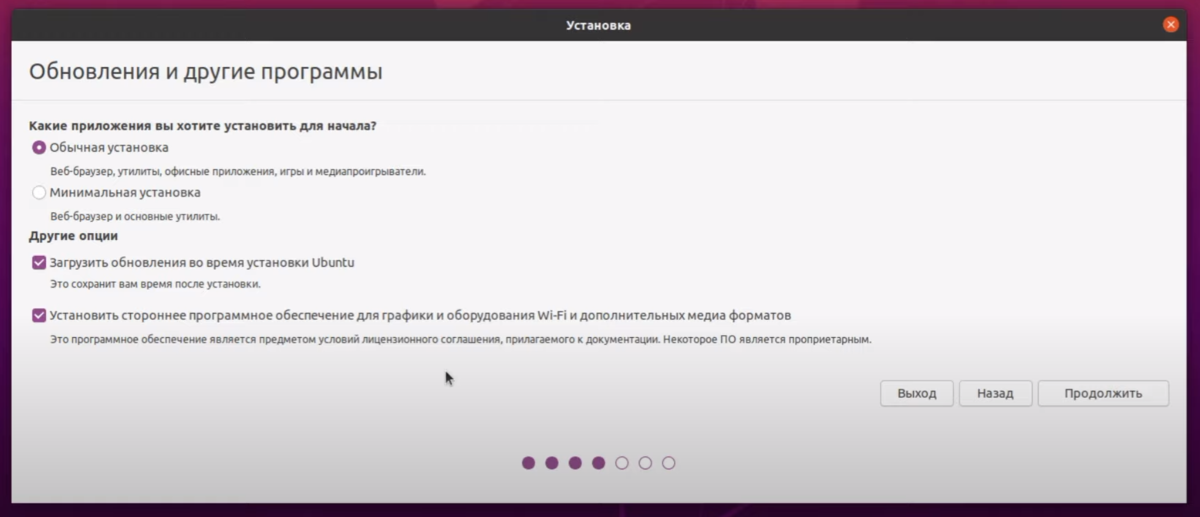Select the Обычная установка radio button
Viewport: 1200px width, 517px height.
(39, 148)
